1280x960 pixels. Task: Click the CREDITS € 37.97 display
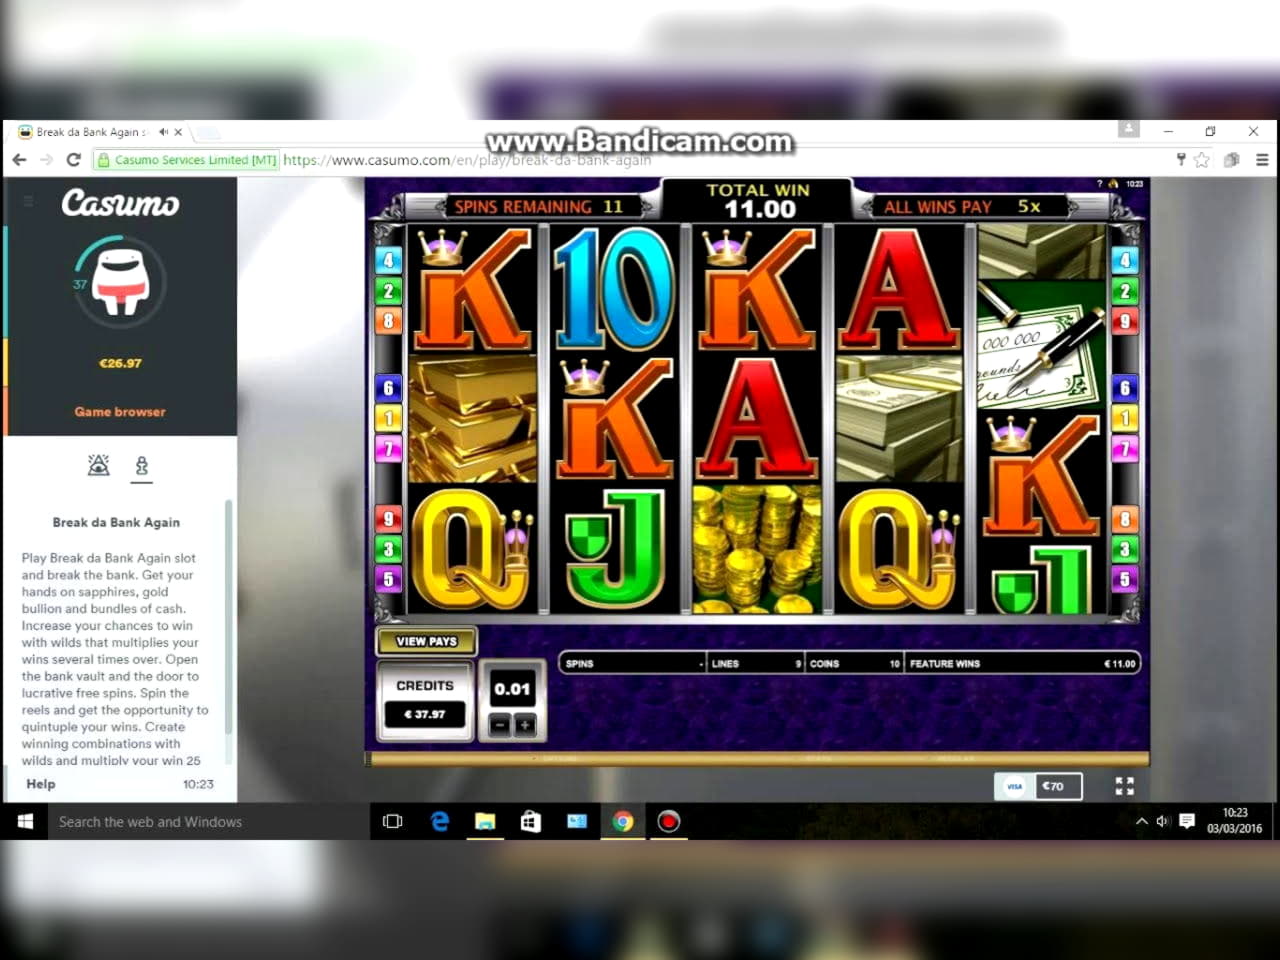click(425, 701)
